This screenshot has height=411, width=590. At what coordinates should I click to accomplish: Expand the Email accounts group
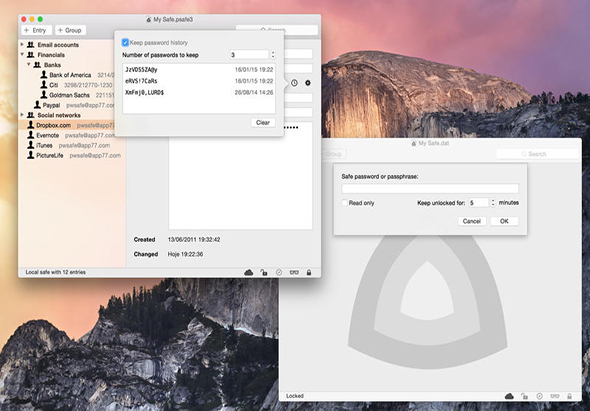[22, 44]
